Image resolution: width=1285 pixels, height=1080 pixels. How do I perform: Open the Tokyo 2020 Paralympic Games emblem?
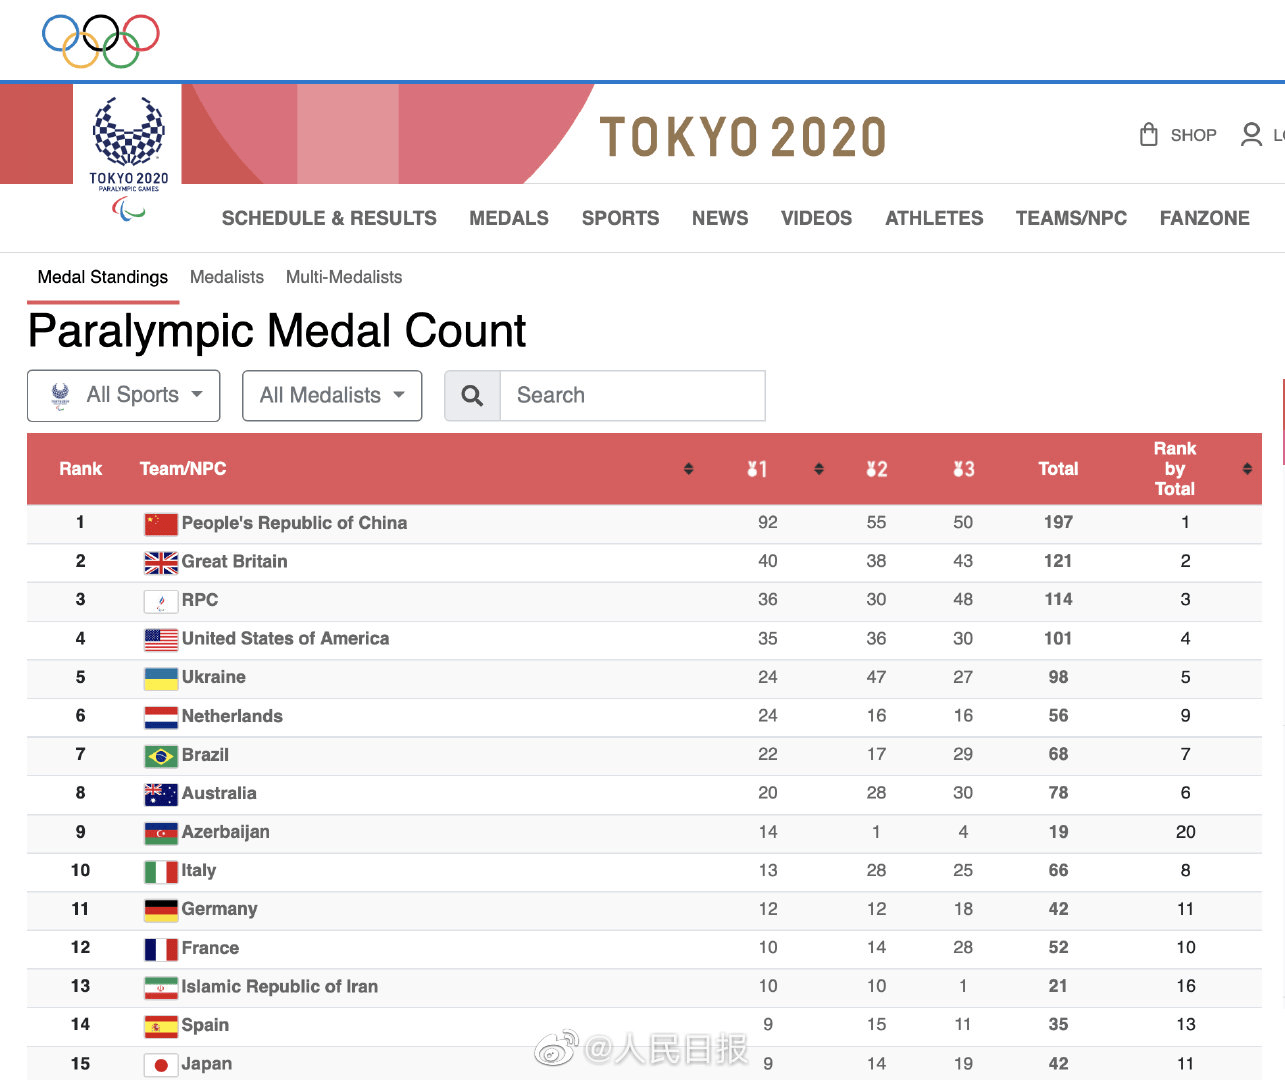(x=128, y=157)
